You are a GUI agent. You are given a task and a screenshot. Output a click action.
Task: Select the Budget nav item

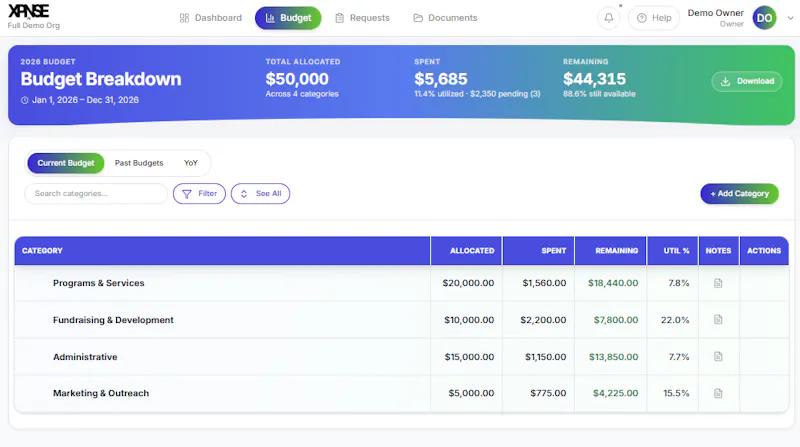[x=288, y=18]
